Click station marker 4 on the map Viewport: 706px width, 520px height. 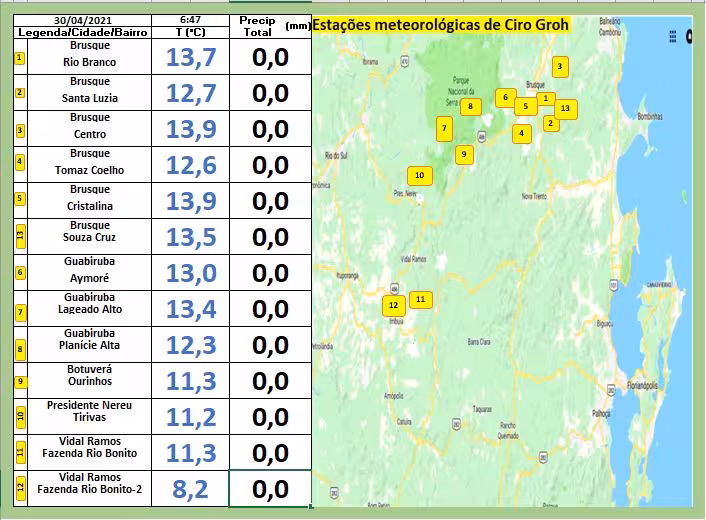521,132
